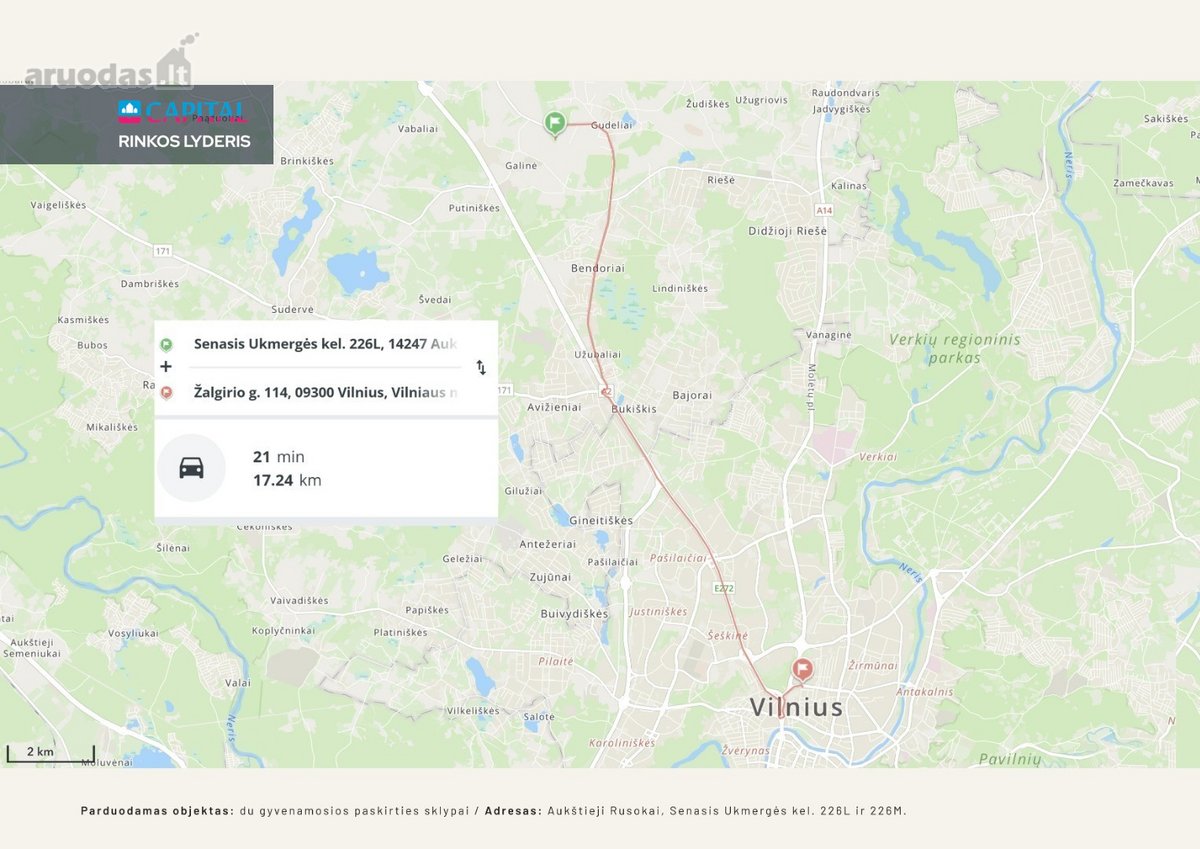
Task: Edit the origin field Senasis Ukmergės kel. 226L
Action: [326, 343]
